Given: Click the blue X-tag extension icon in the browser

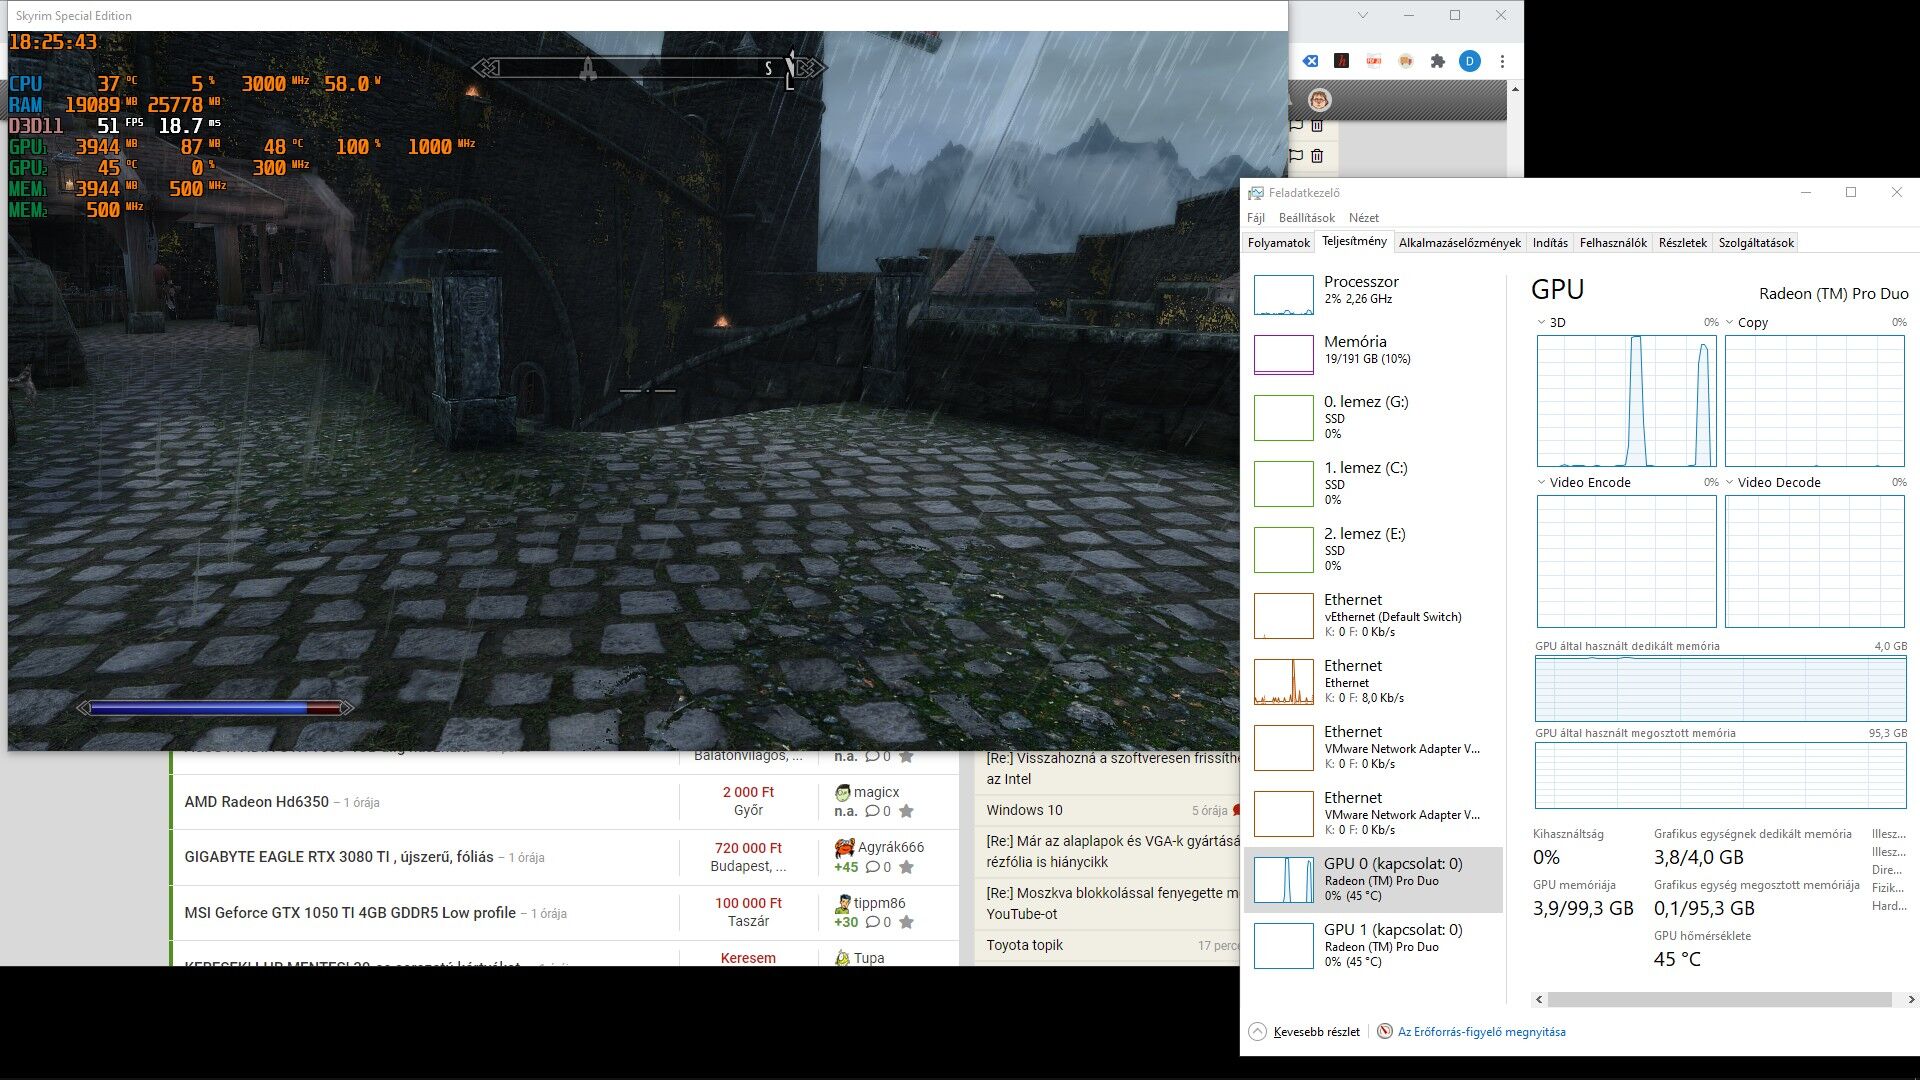Looking at the screenshot, I should [x=1310, y=61].
